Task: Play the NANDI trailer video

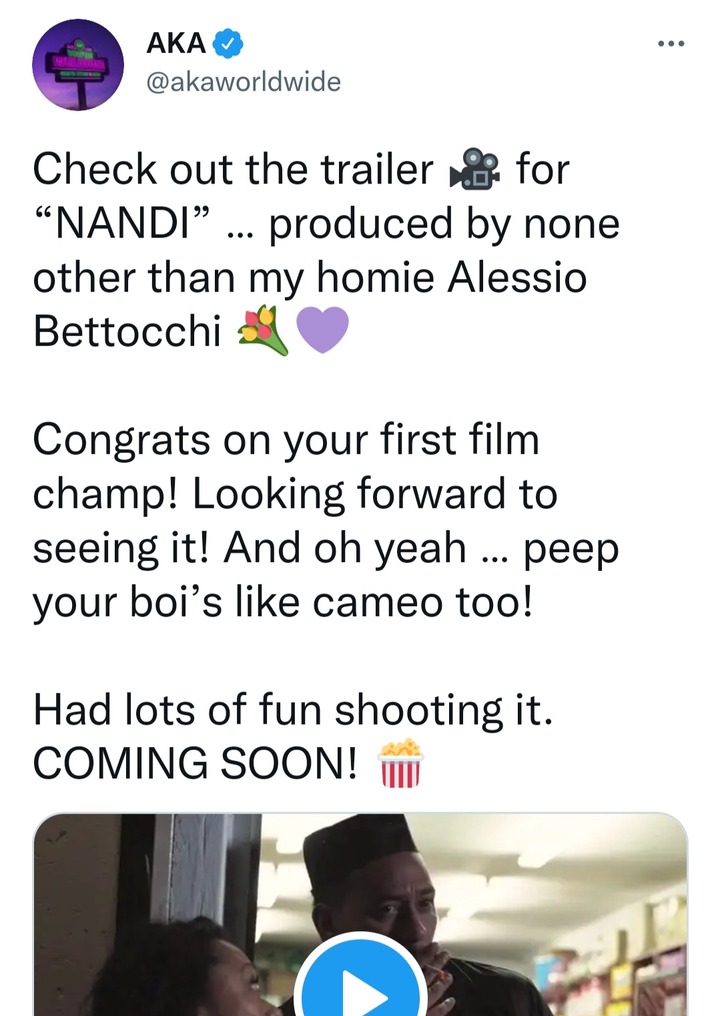Action: [360, 982]
